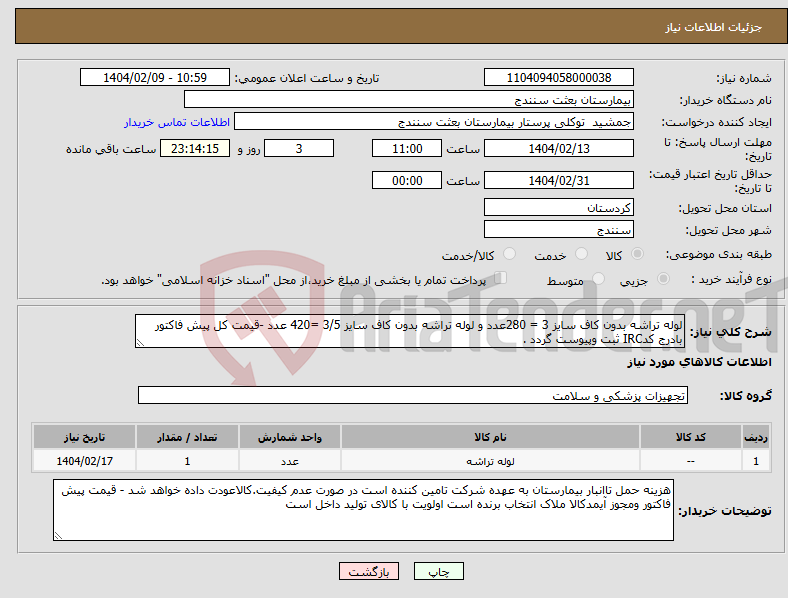Click the delivery city field سنندج
The image size is (788, 598).
point(559,230)
